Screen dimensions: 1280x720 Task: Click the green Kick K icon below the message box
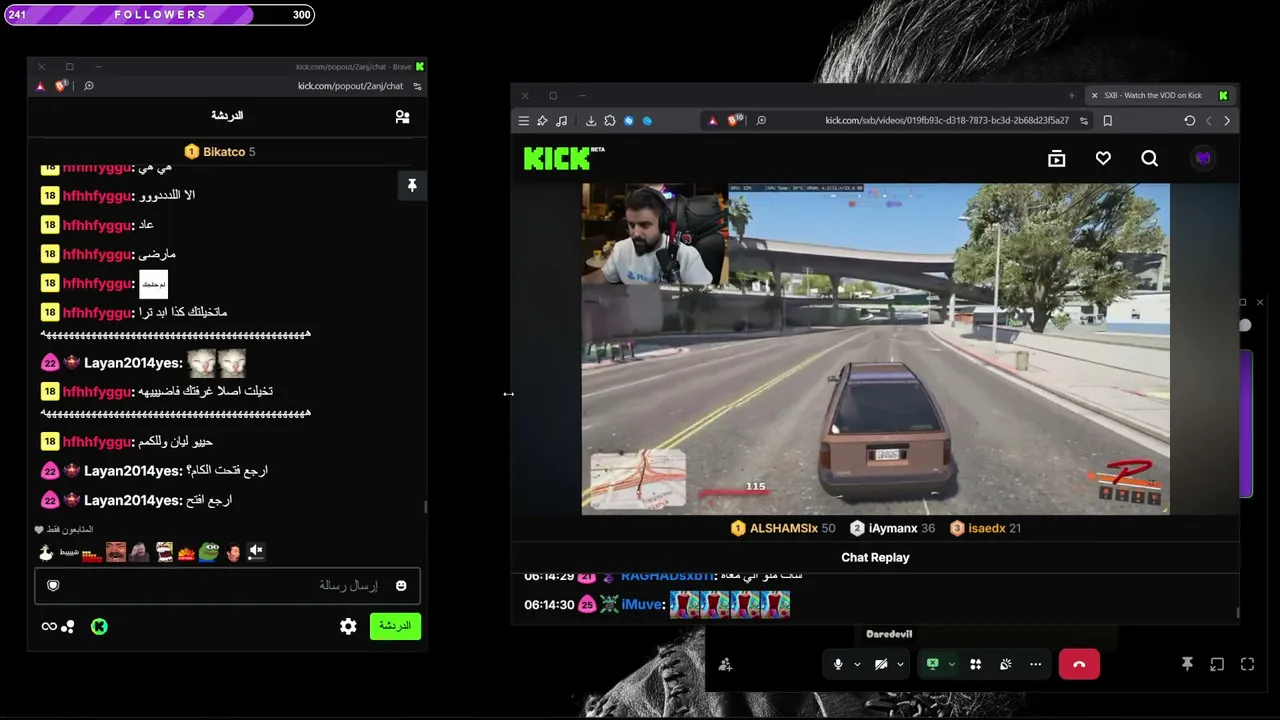tap(99, 626)
